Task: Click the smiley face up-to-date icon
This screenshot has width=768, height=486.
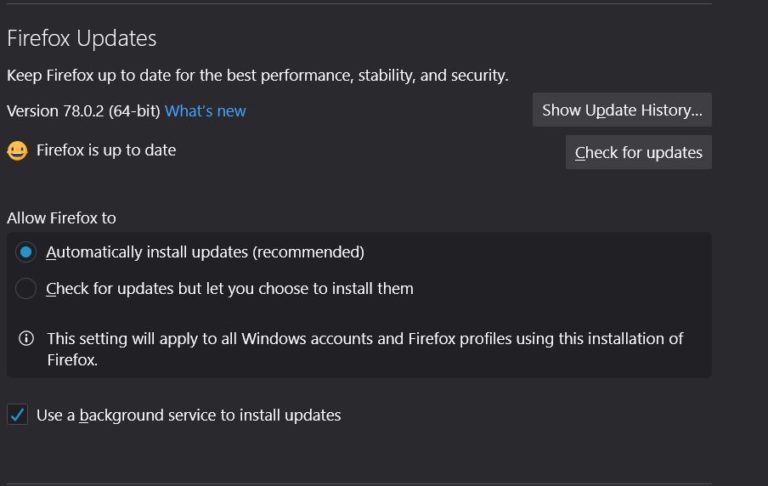Action: [x=17, y=151]
